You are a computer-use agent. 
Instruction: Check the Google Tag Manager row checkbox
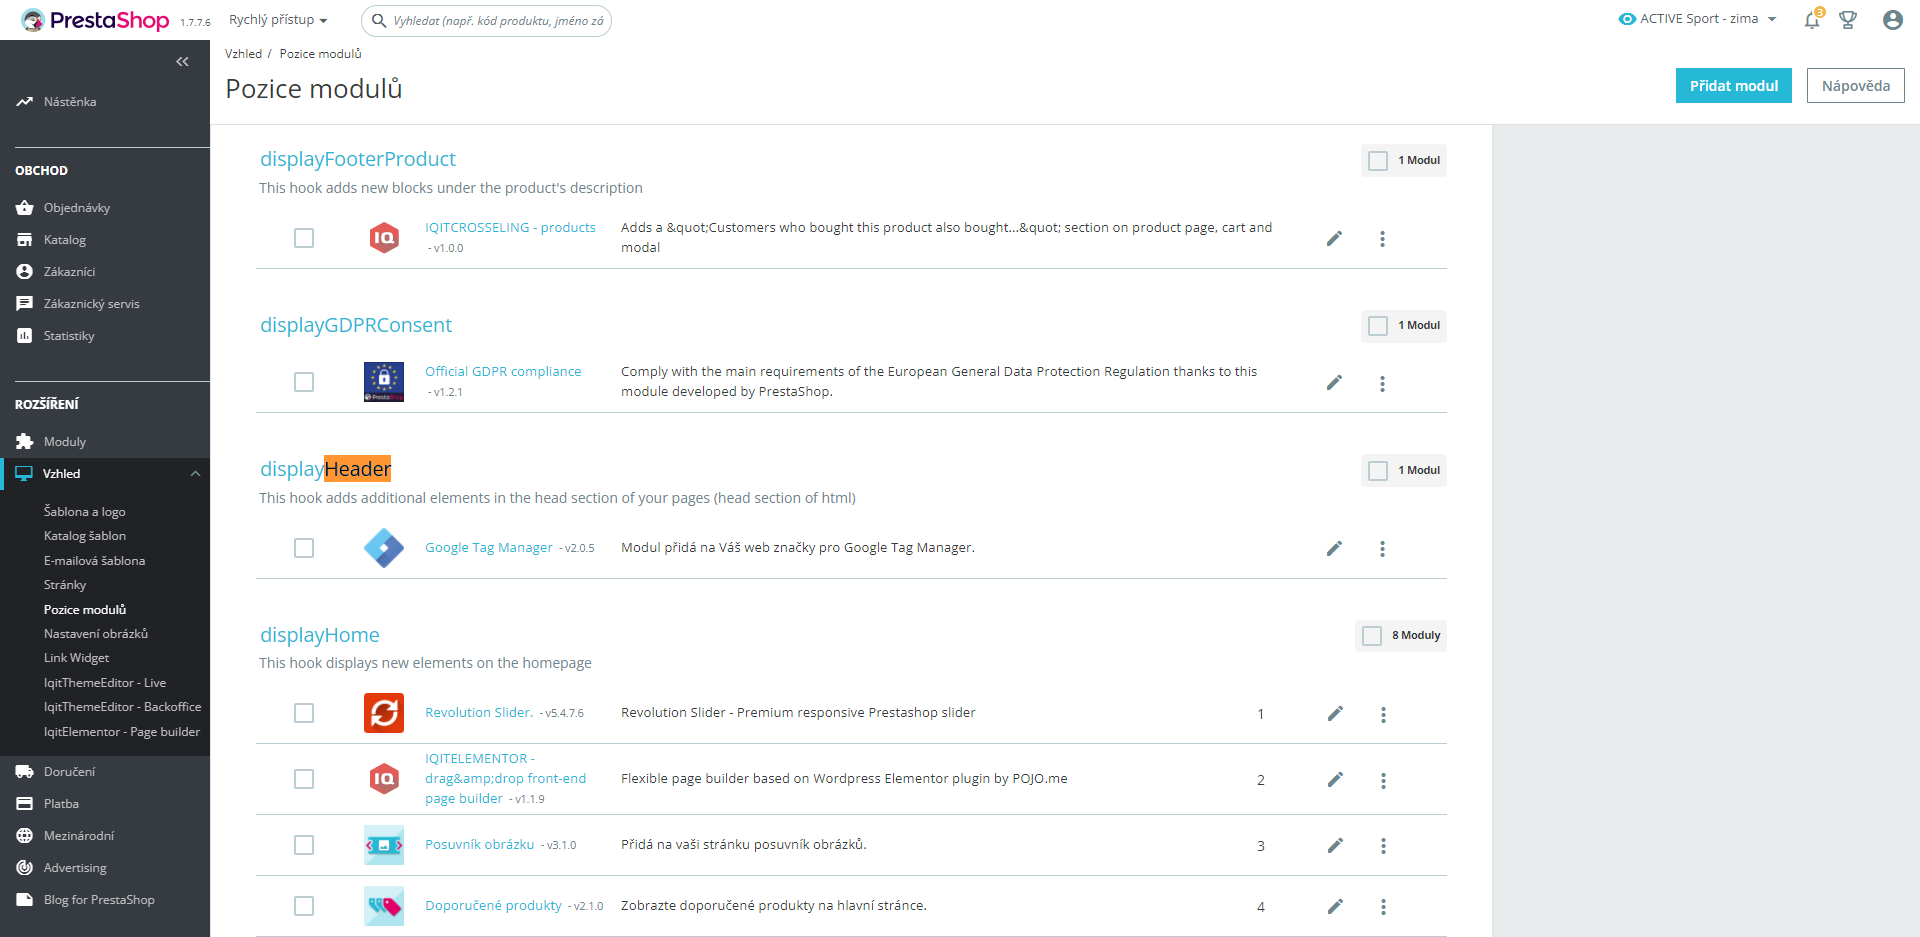click(304, 548)
